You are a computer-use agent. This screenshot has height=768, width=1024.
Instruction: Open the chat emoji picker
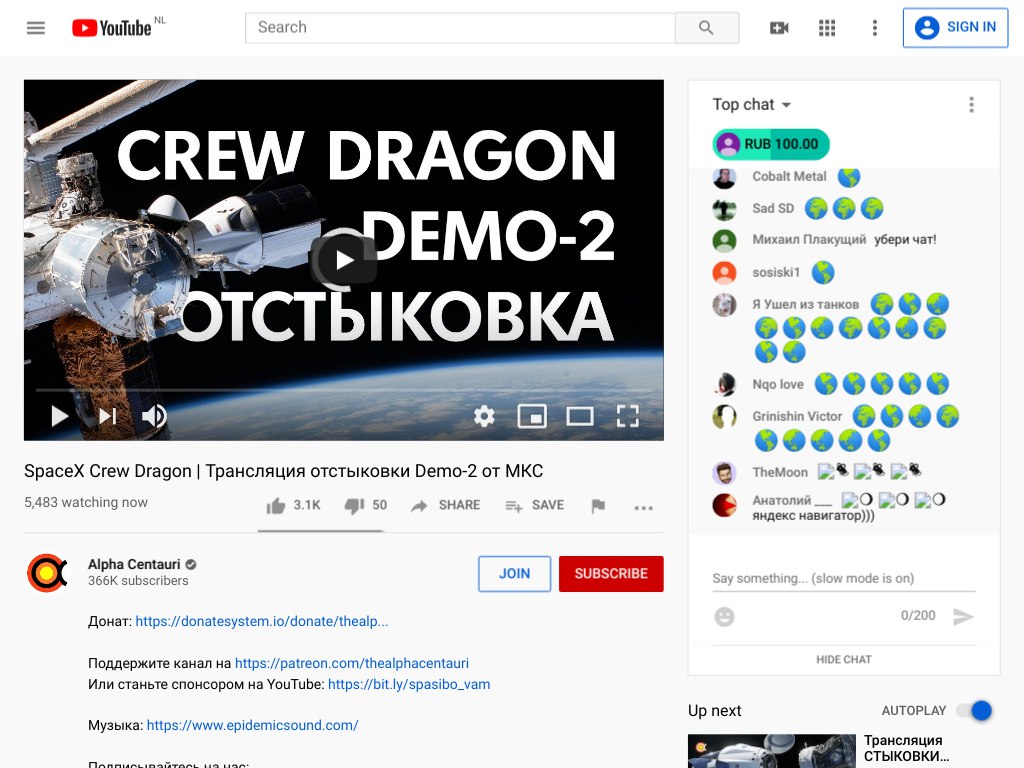(724, 616)
